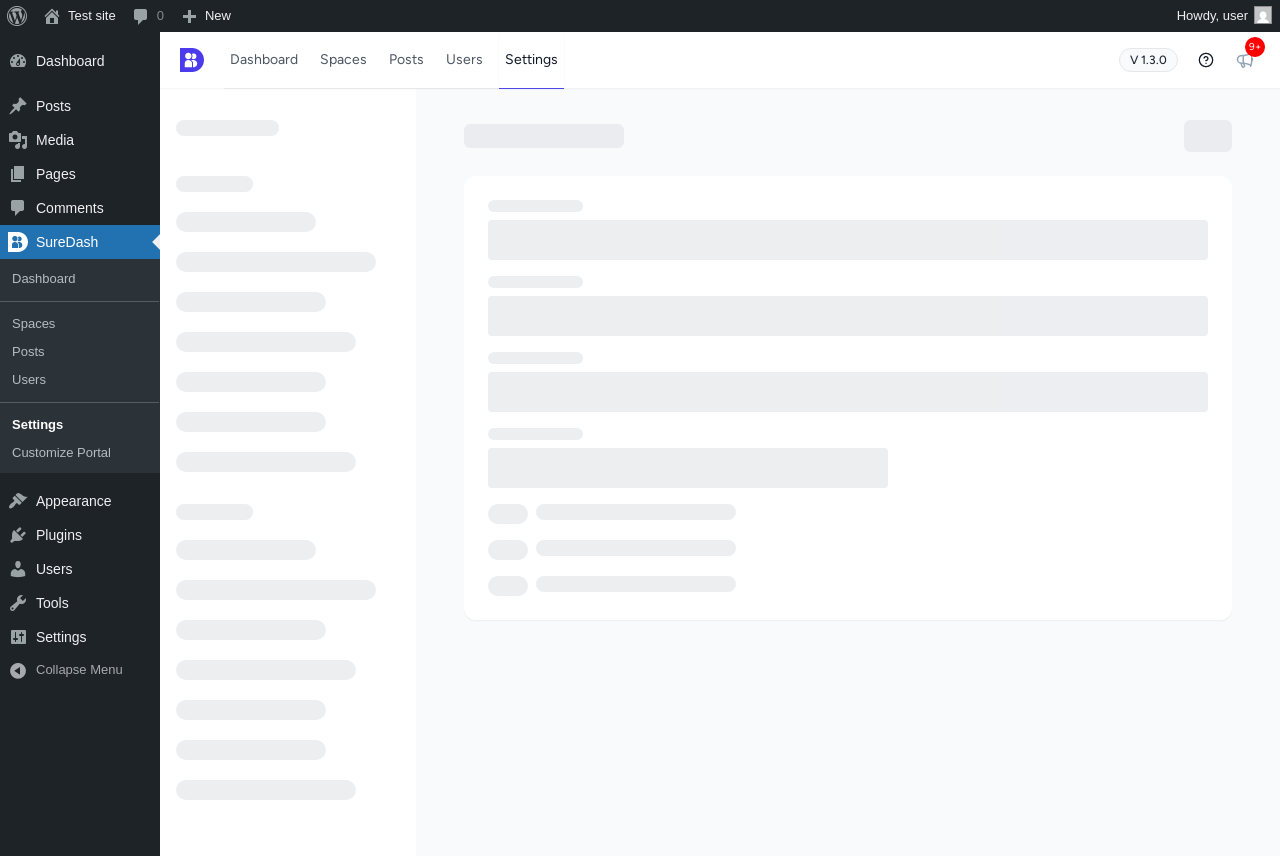
Task: Open the Tools menu in sidebar
Action: [x=80, y=603]
